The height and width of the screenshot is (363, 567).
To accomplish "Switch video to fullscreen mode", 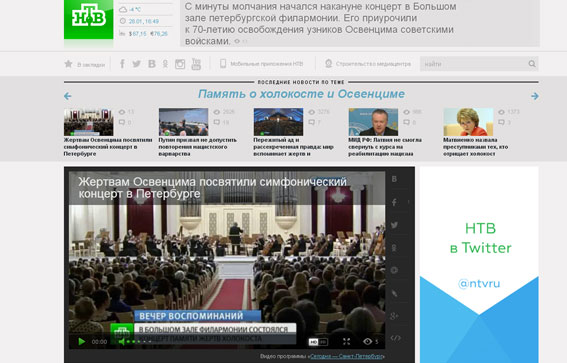I will click(346, 341).
